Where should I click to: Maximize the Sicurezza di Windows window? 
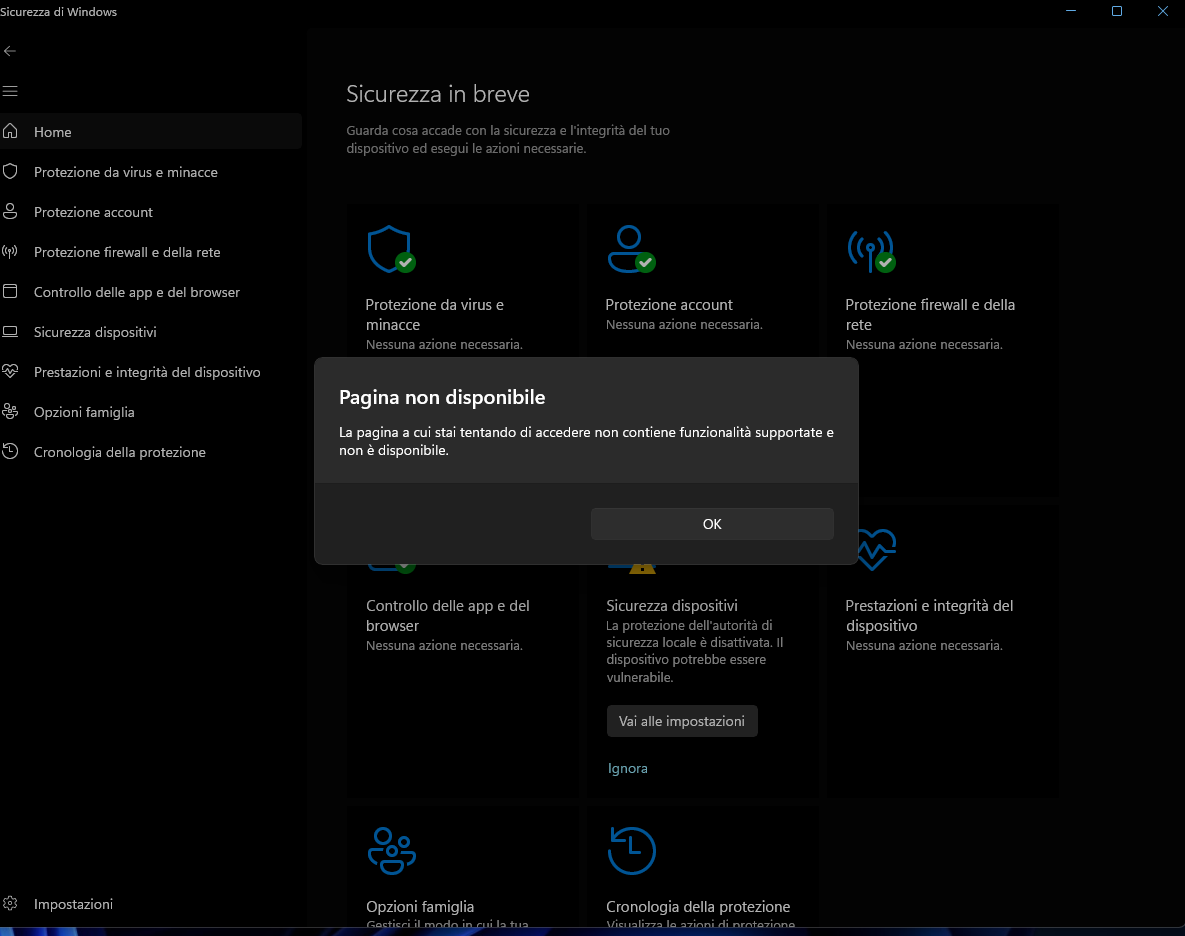pyautogui.click(x=1117, y=11)
